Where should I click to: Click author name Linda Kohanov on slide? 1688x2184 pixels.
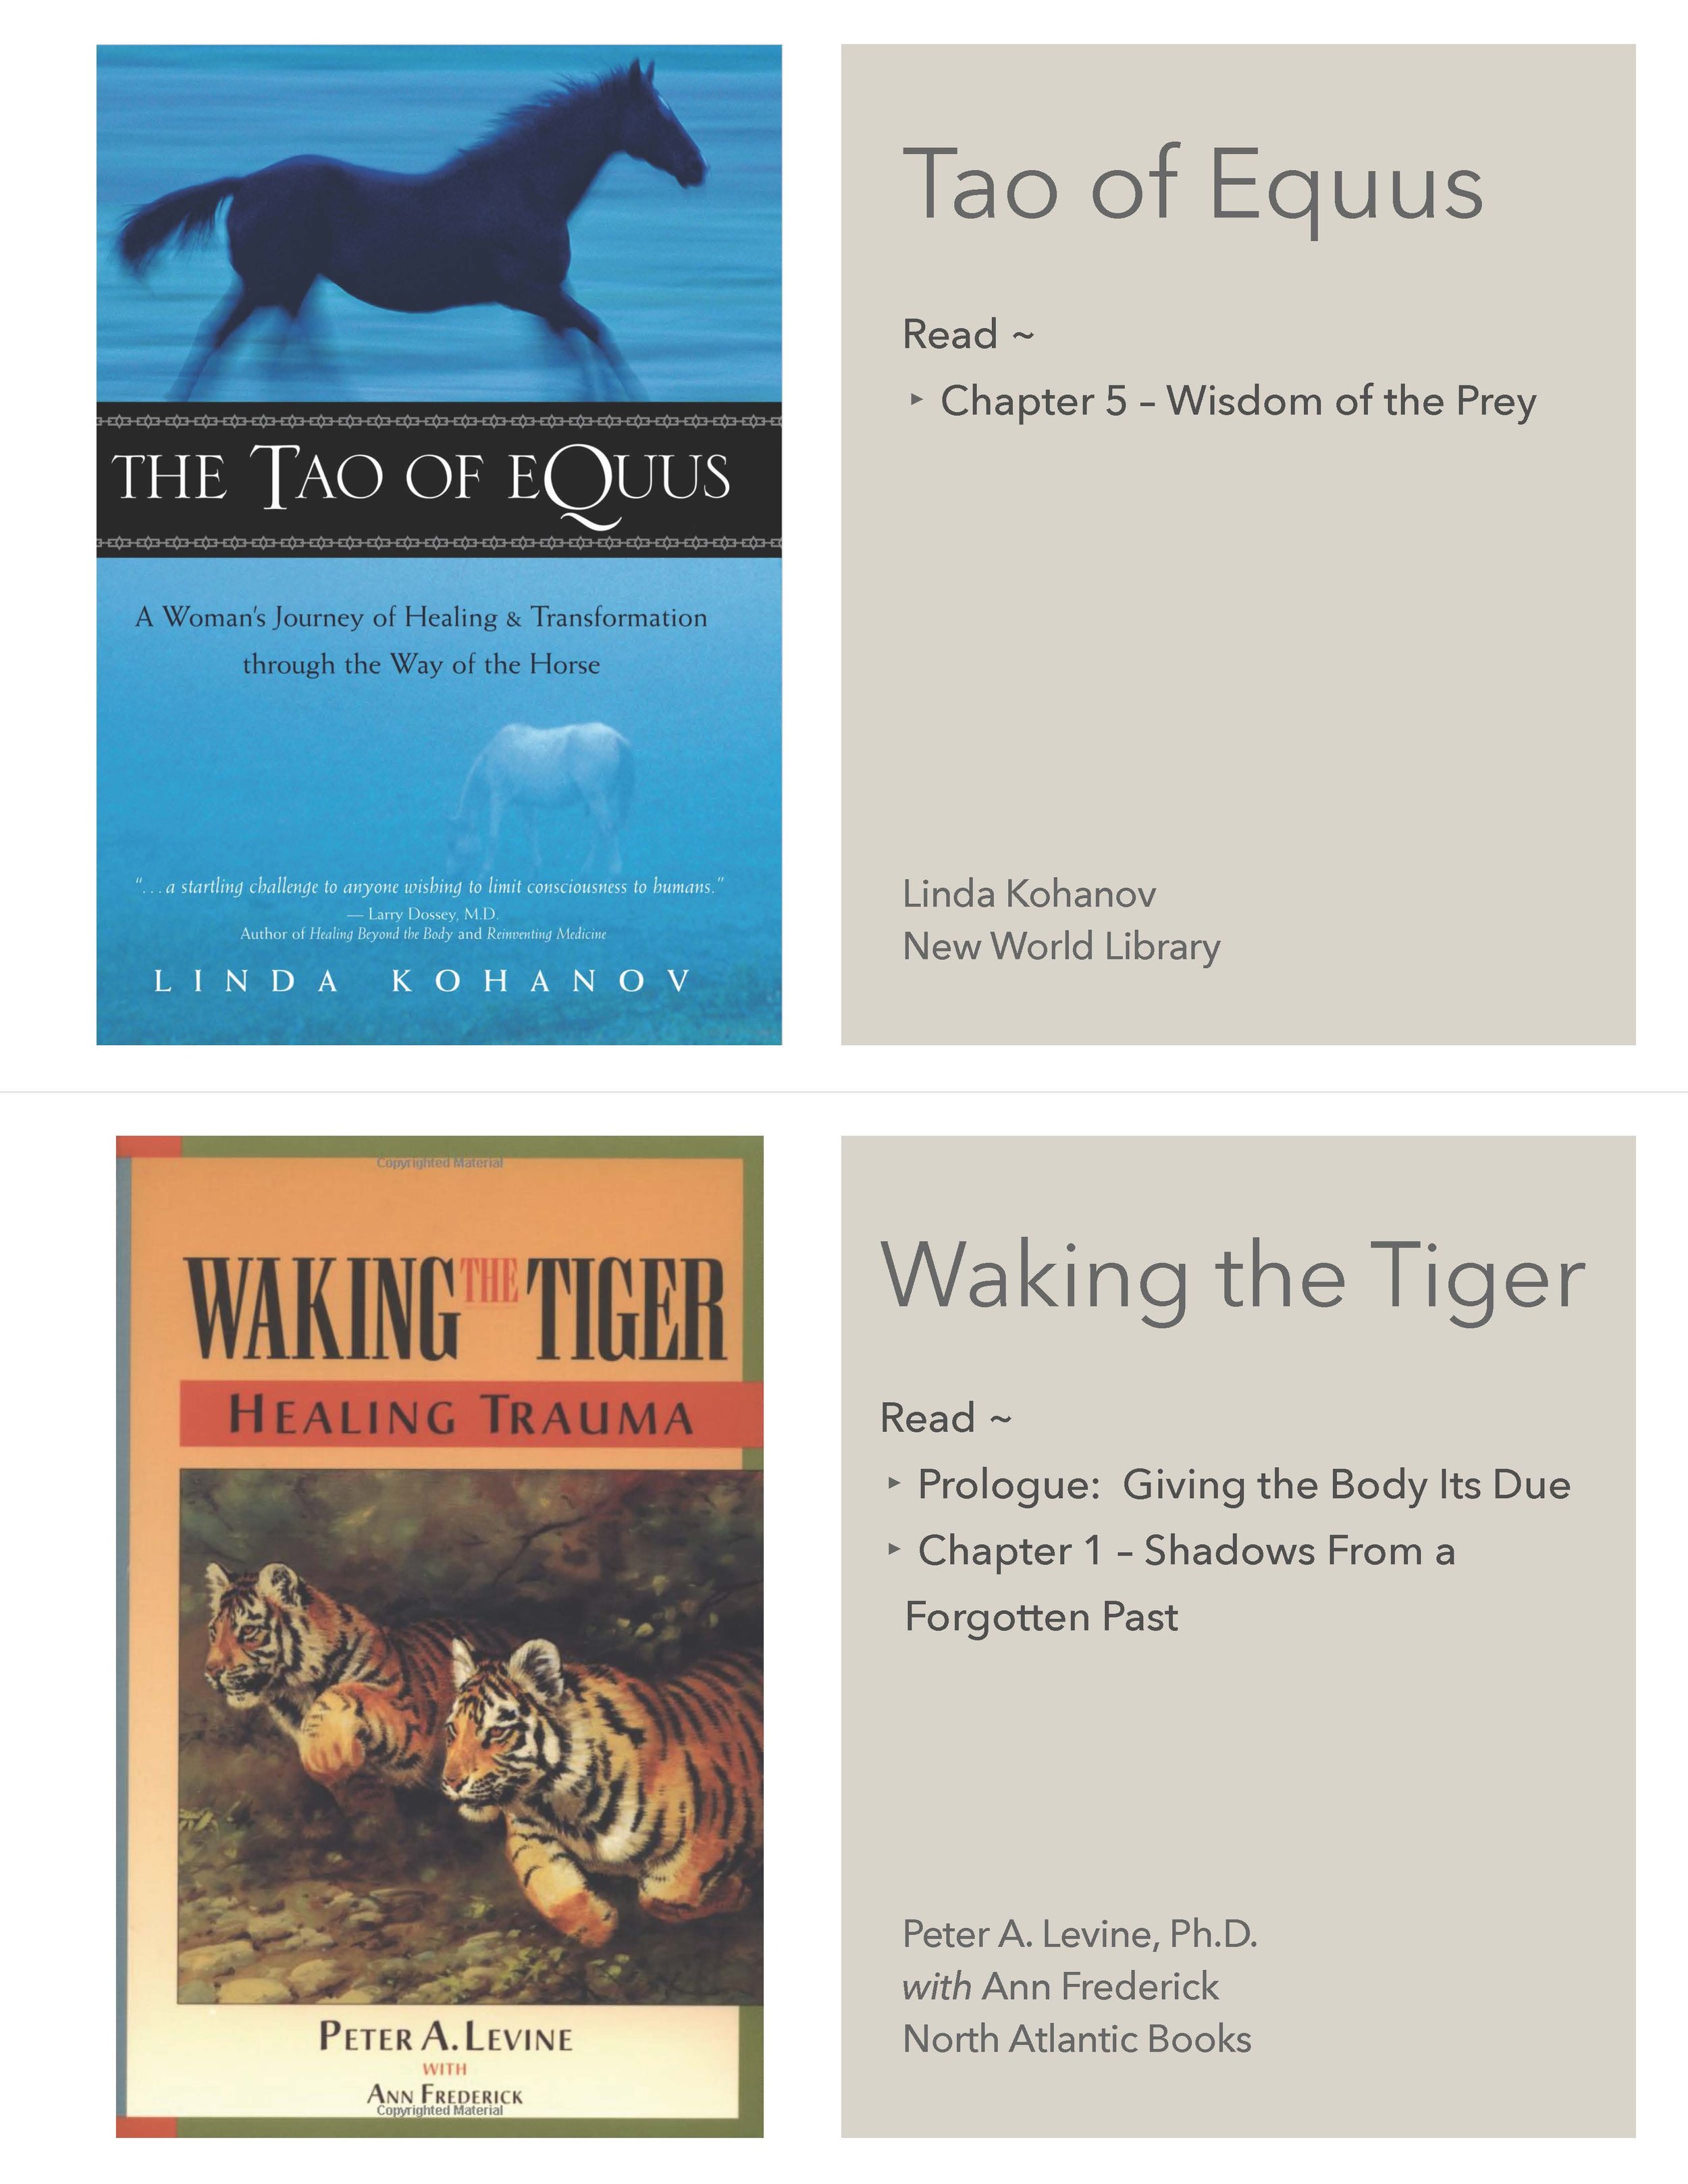click(x=1029, y=894)
